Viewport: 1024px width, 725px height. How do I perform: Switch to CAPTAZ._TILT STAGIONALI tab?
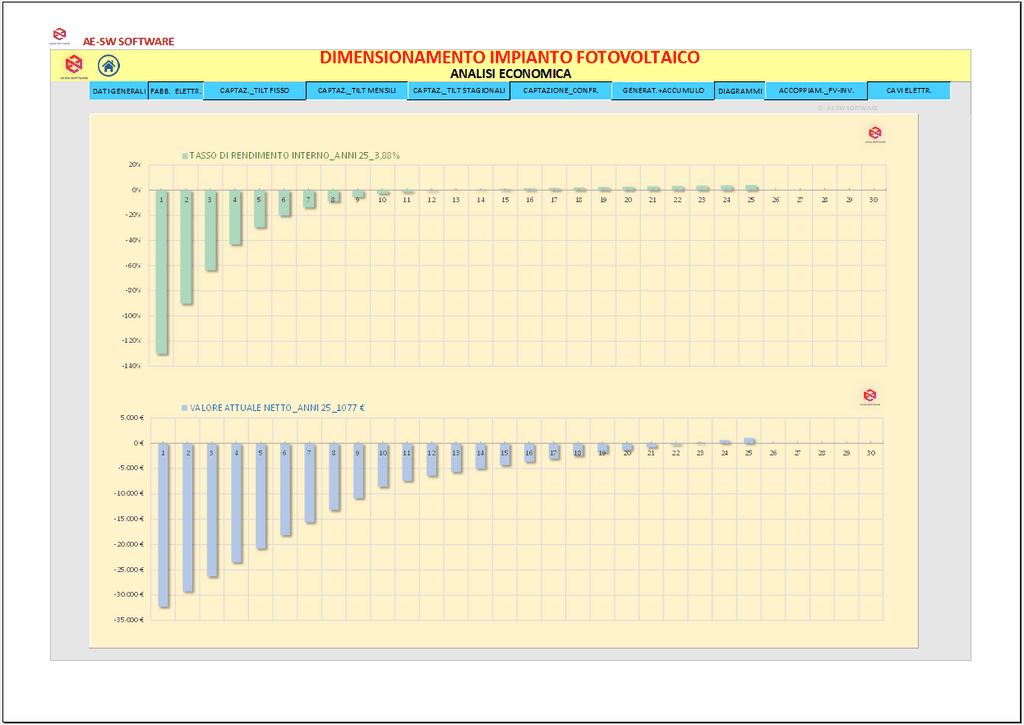459,91
